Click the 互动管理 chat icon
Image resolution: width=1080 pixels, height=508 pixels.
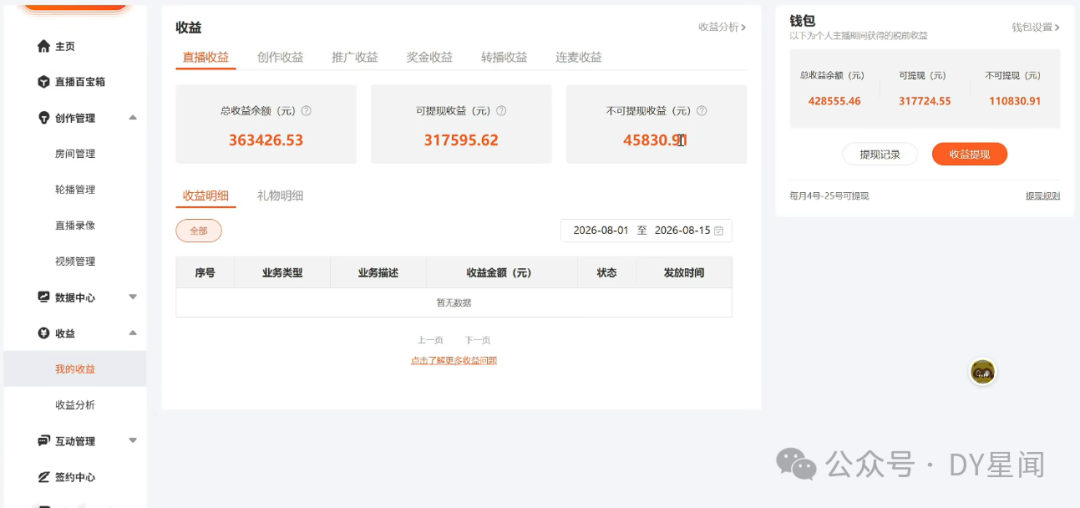[x=43, y=441]
